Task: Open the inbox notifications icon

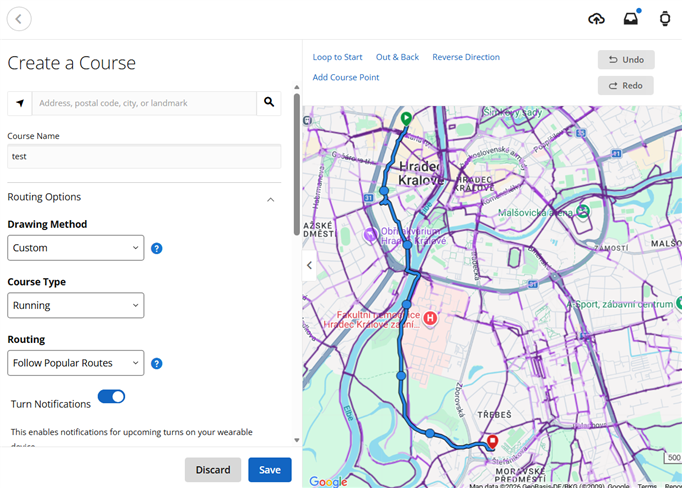Action: click(x=630, y=19)
